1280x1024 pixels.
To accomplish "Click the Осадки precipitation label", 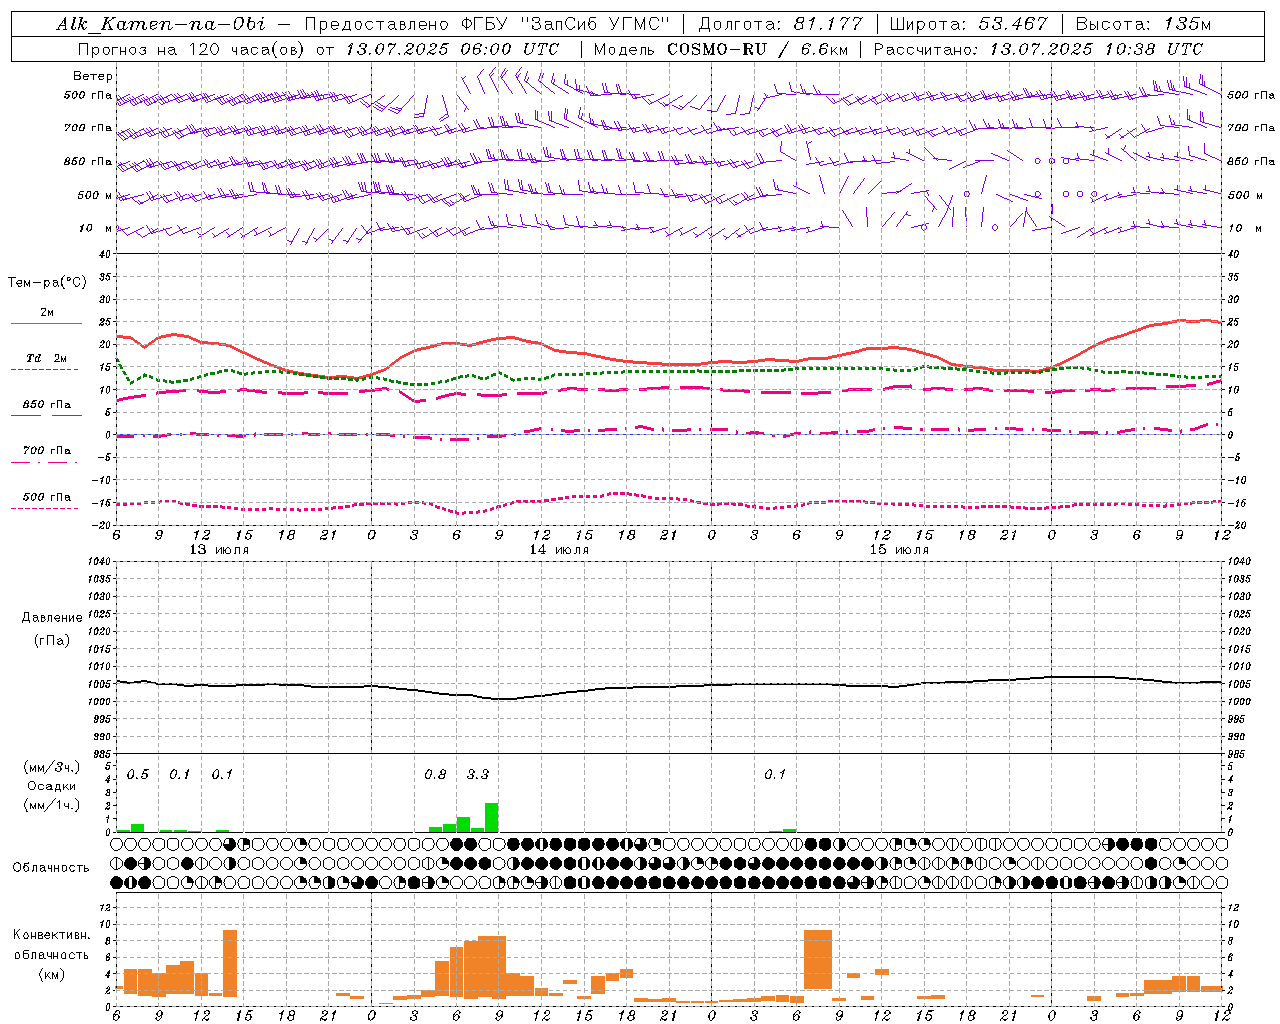I will coord(51,786).
